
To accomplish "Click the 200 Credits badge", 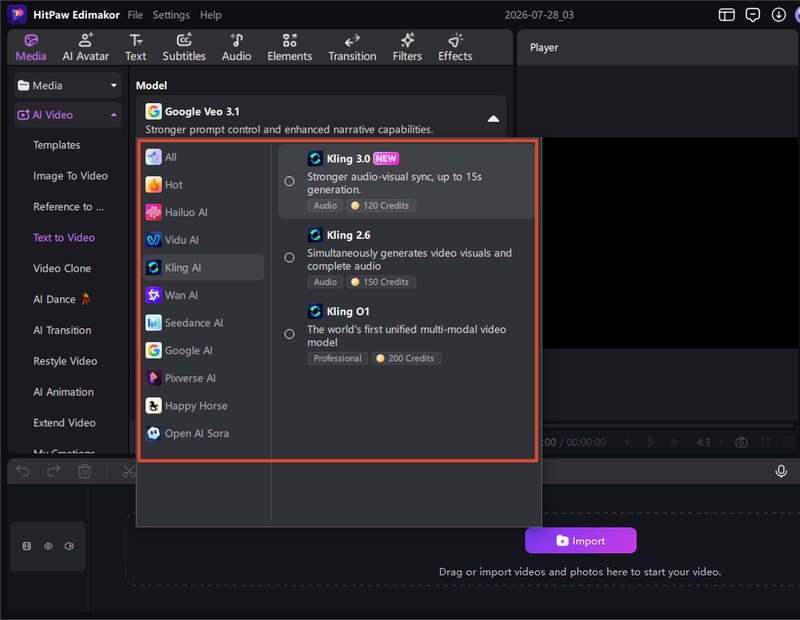I will [406, 359].
